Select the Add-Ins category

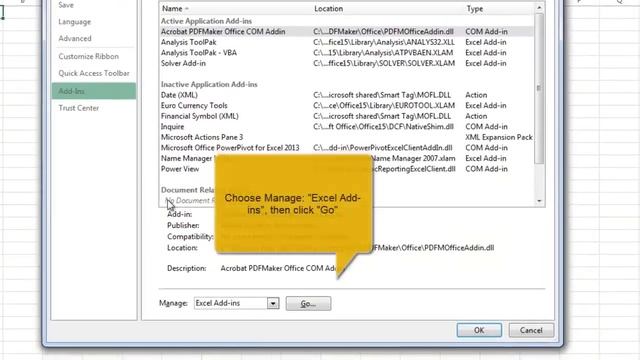point(94,91)
